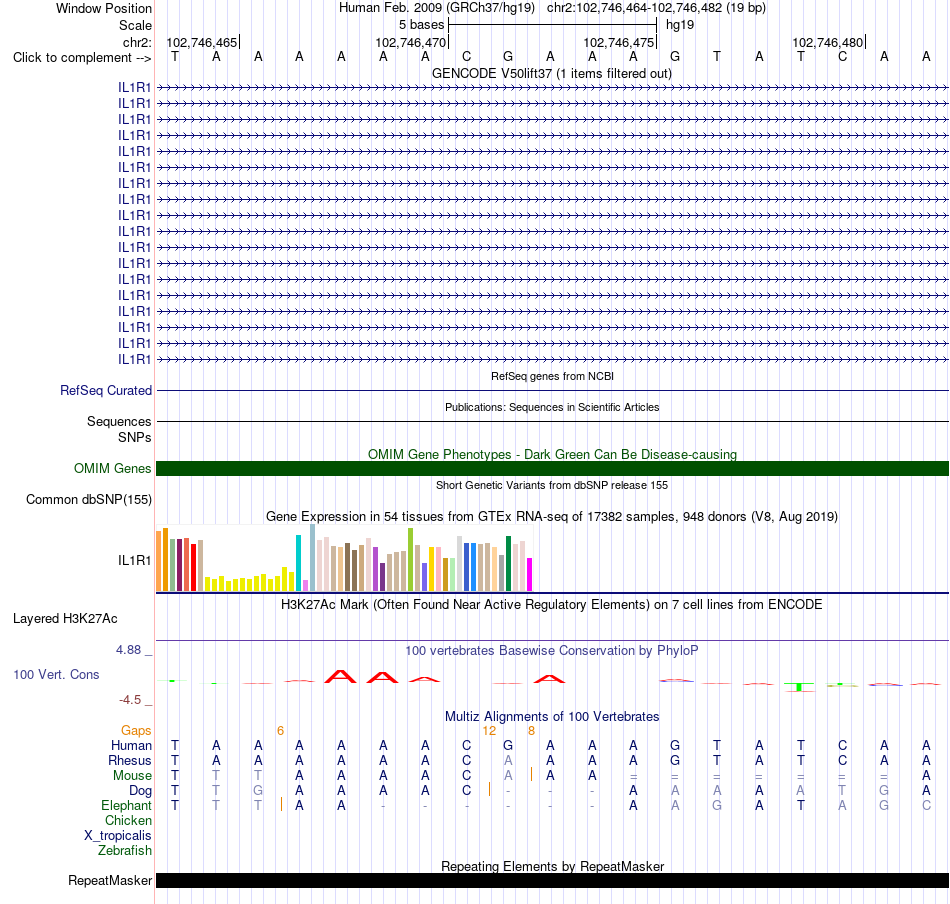Click the black RepeatMasker bar
This screenshot has width=950, height=904.
pos(552,881)
